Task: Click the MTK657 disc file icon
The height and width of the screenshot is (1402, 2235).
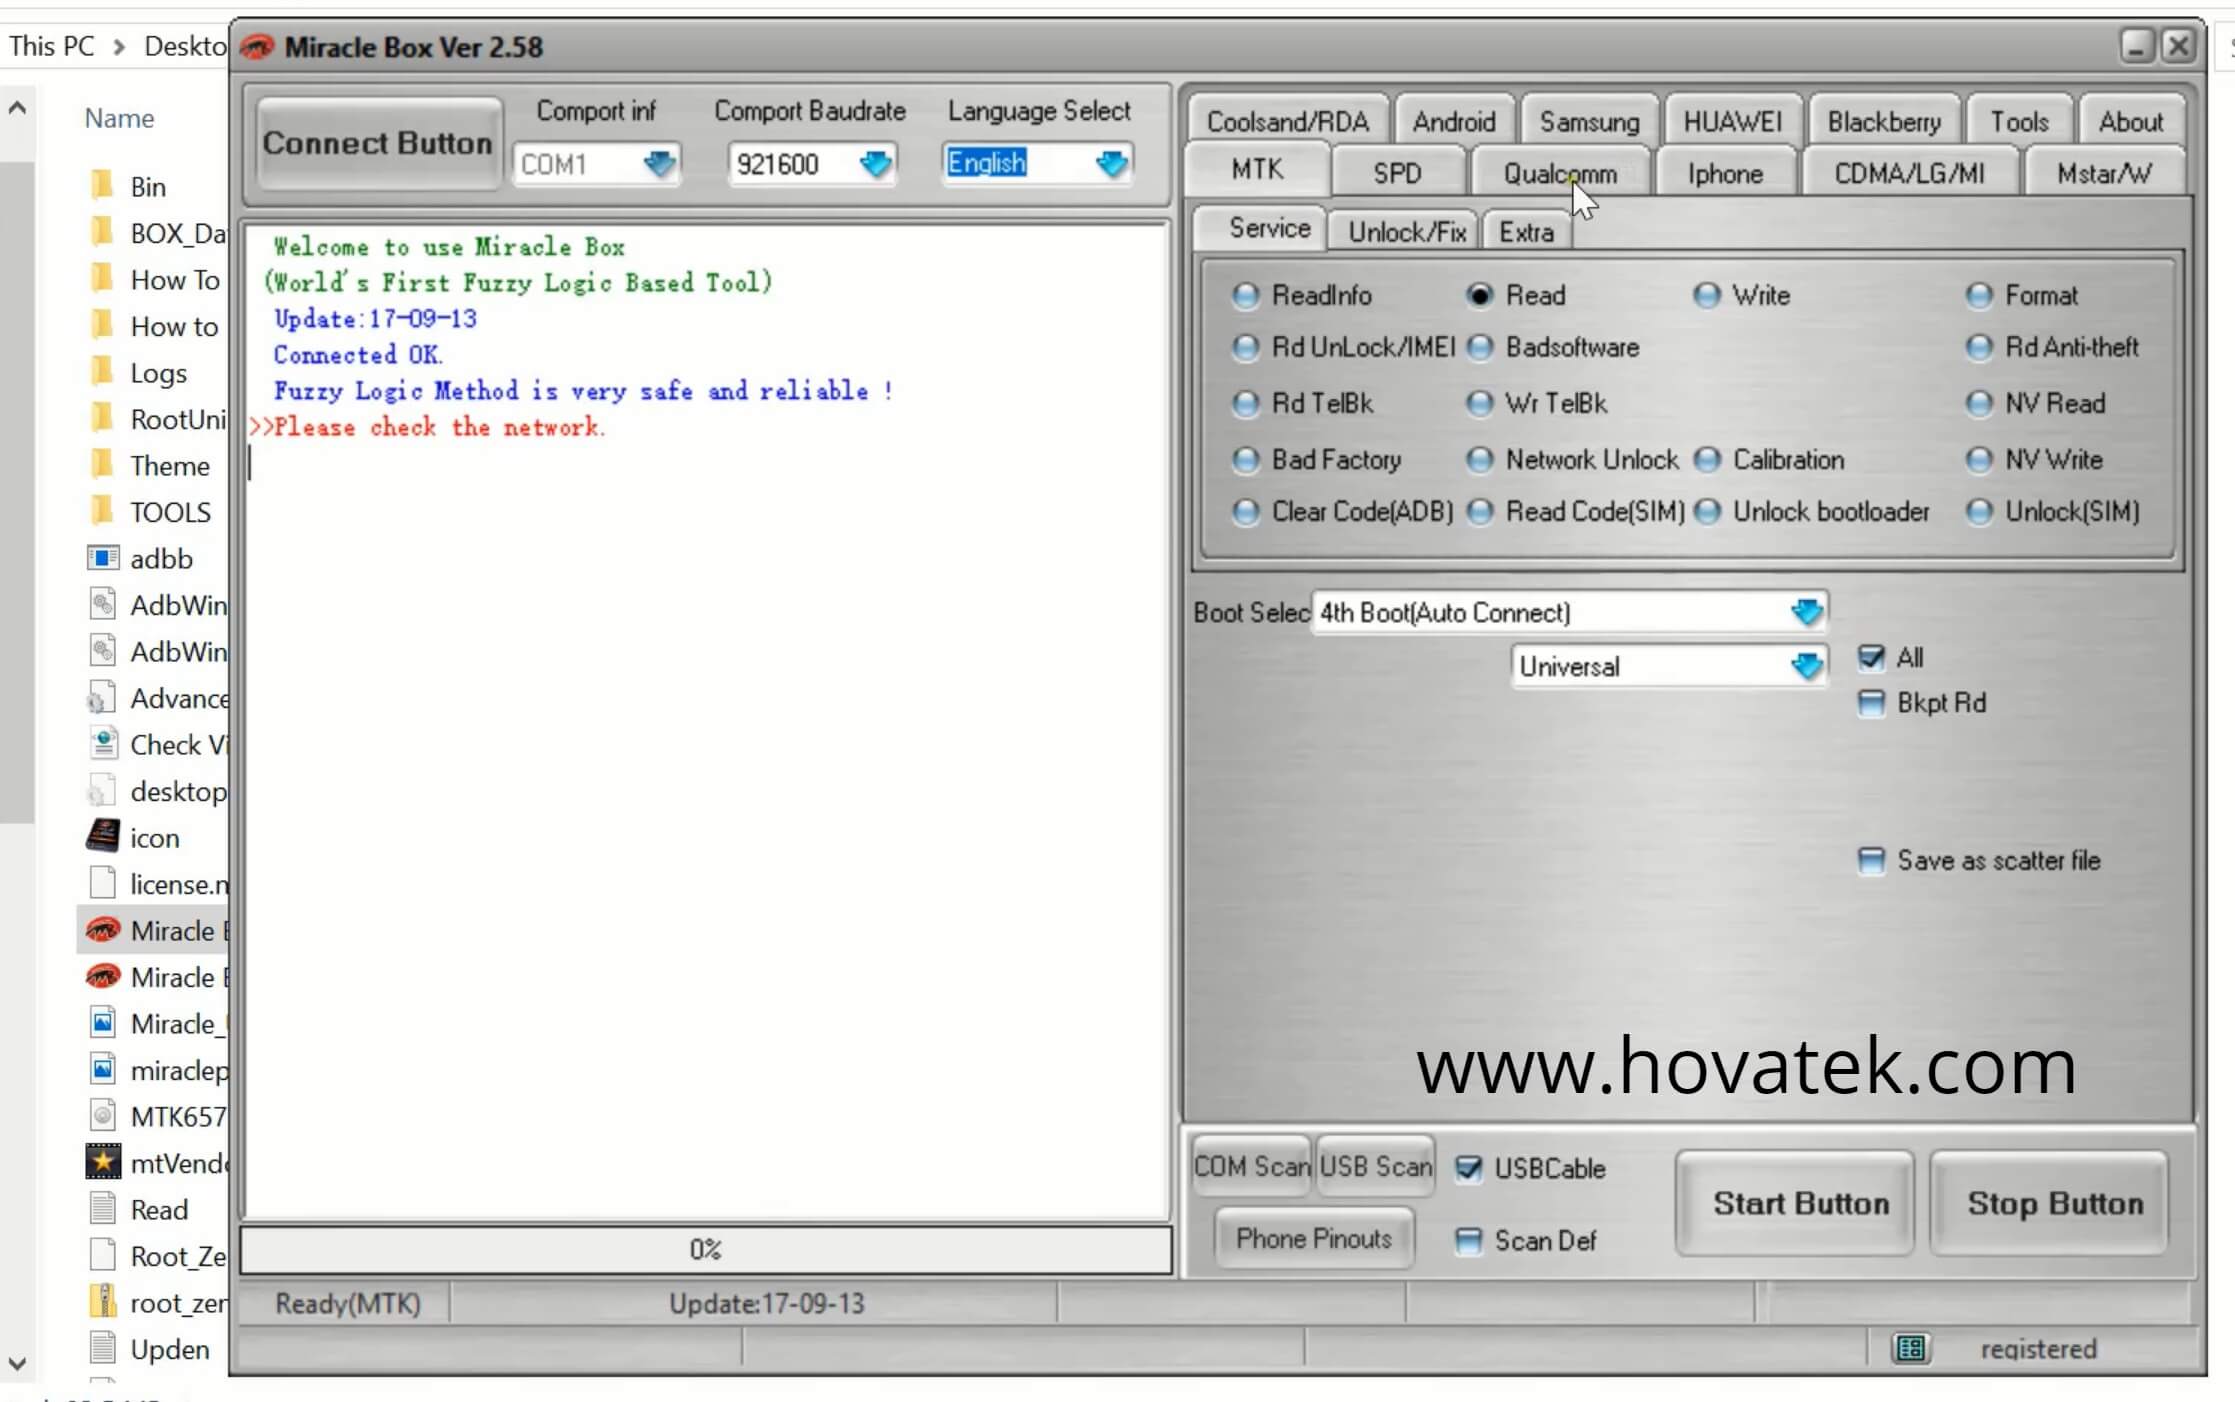Action: click(102, 1115)
